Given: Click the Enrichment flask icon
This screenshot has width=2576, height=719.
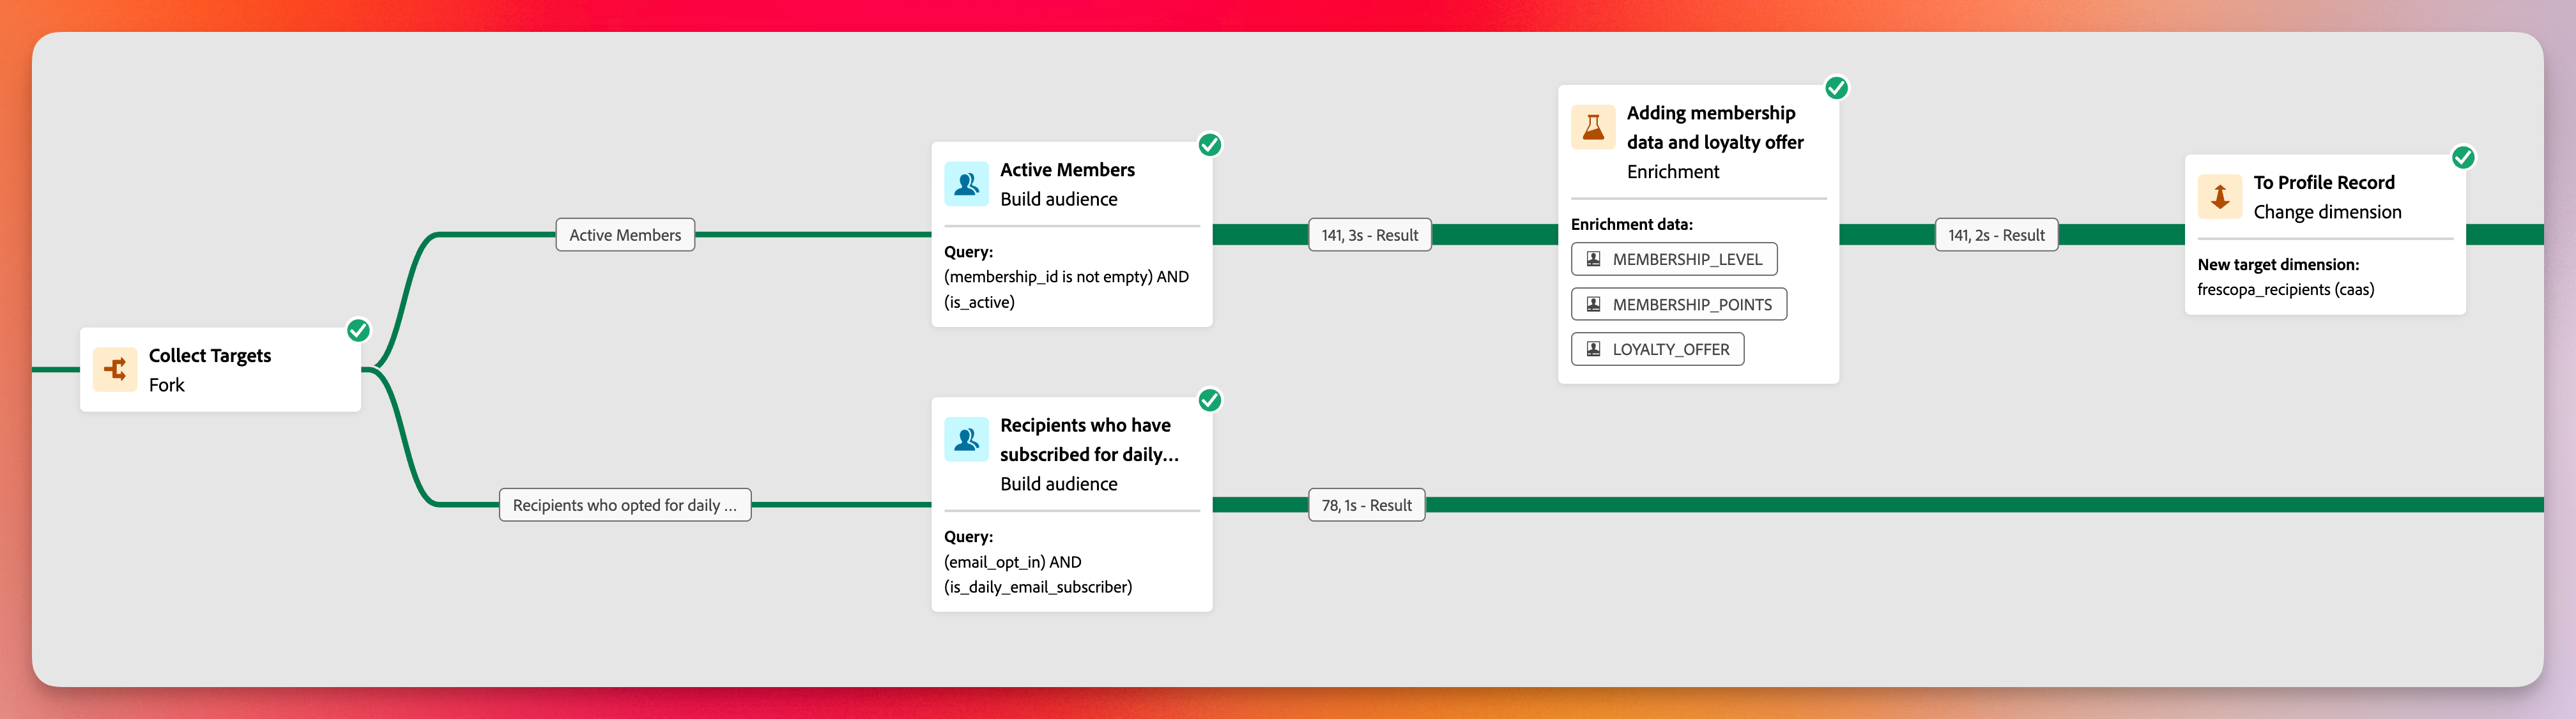Looking at the screenshot, I should point(1593,127).
